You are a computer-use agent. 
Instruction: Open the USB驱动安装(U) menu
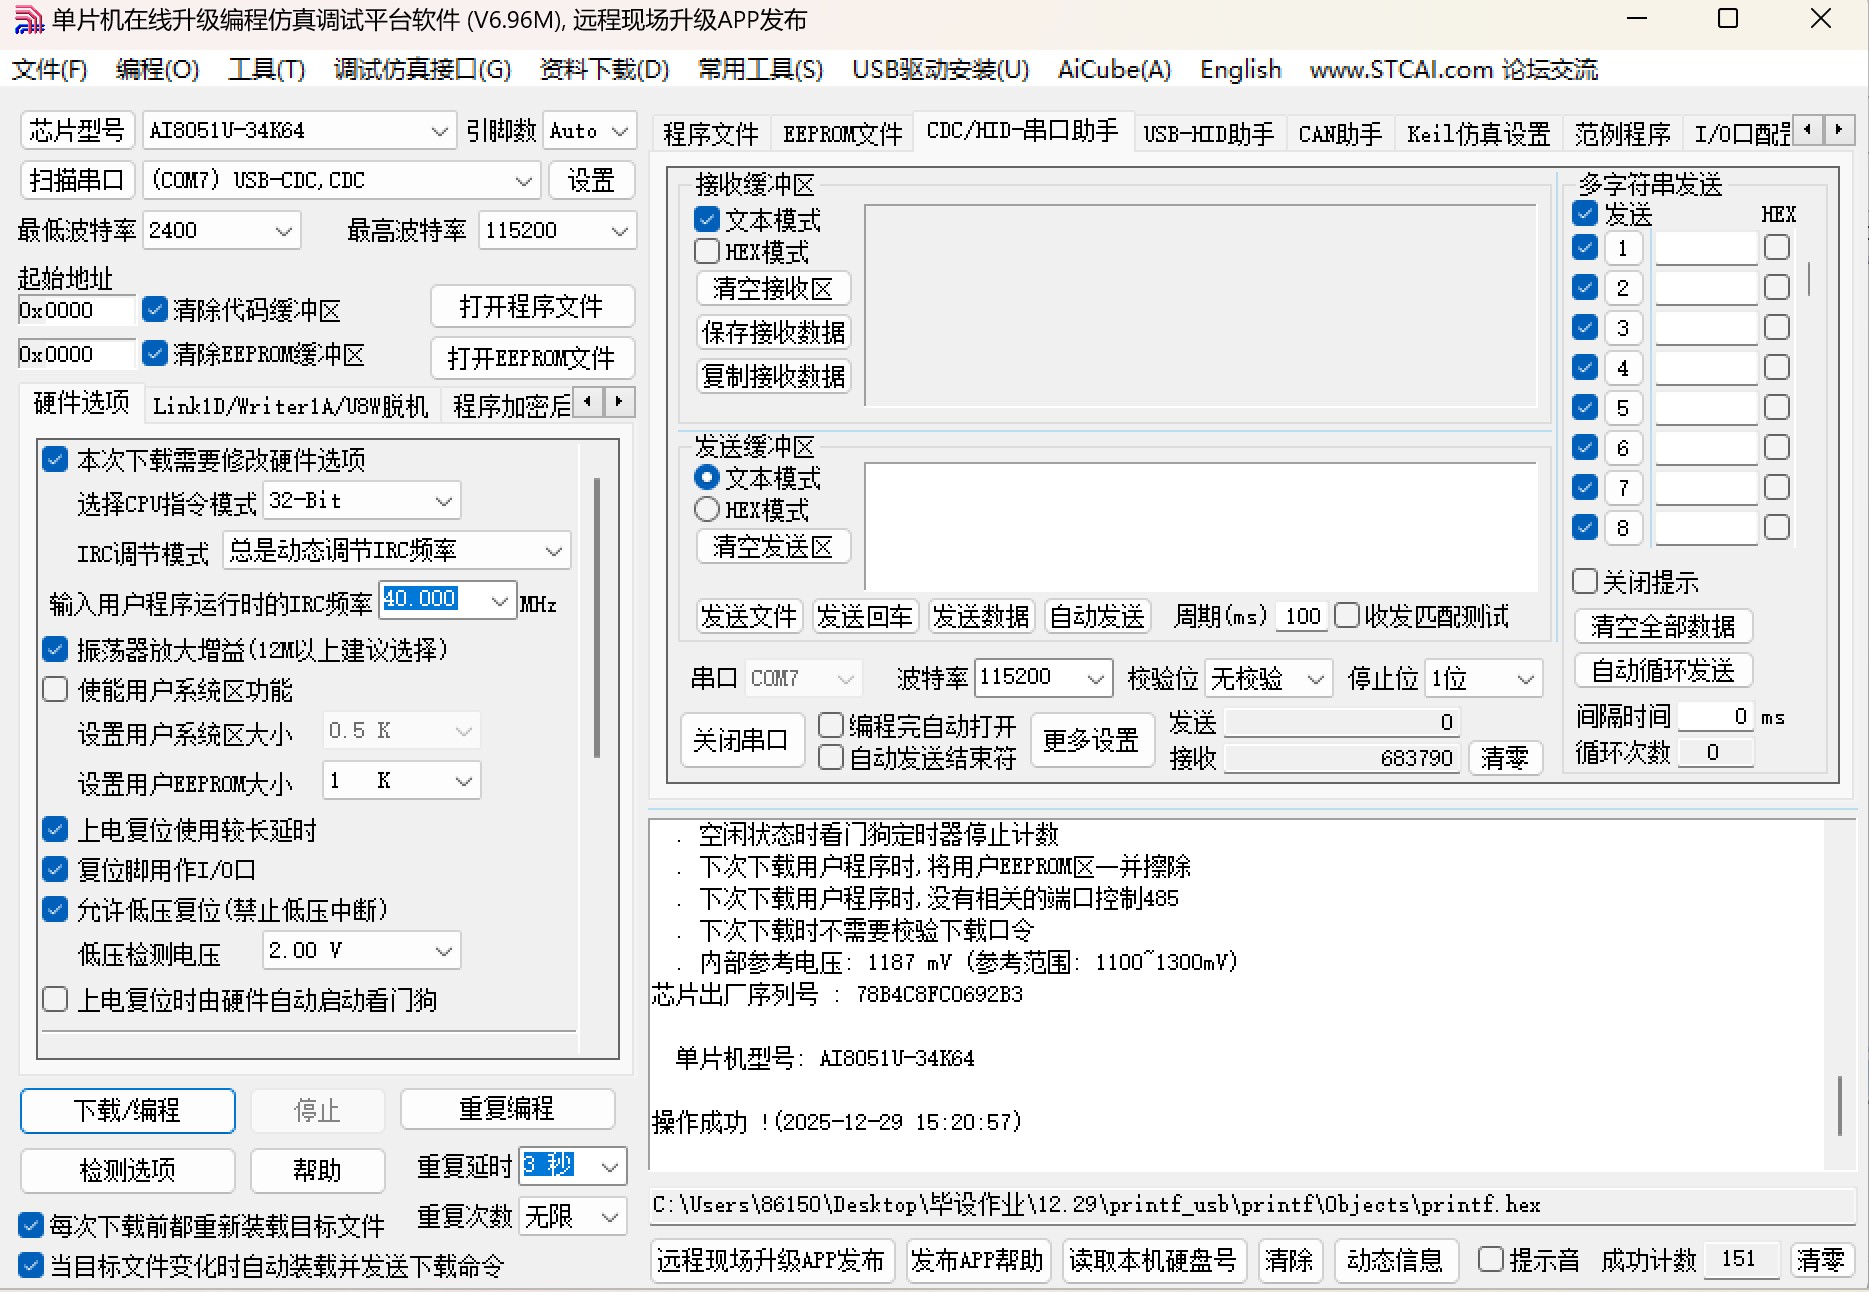938,69
